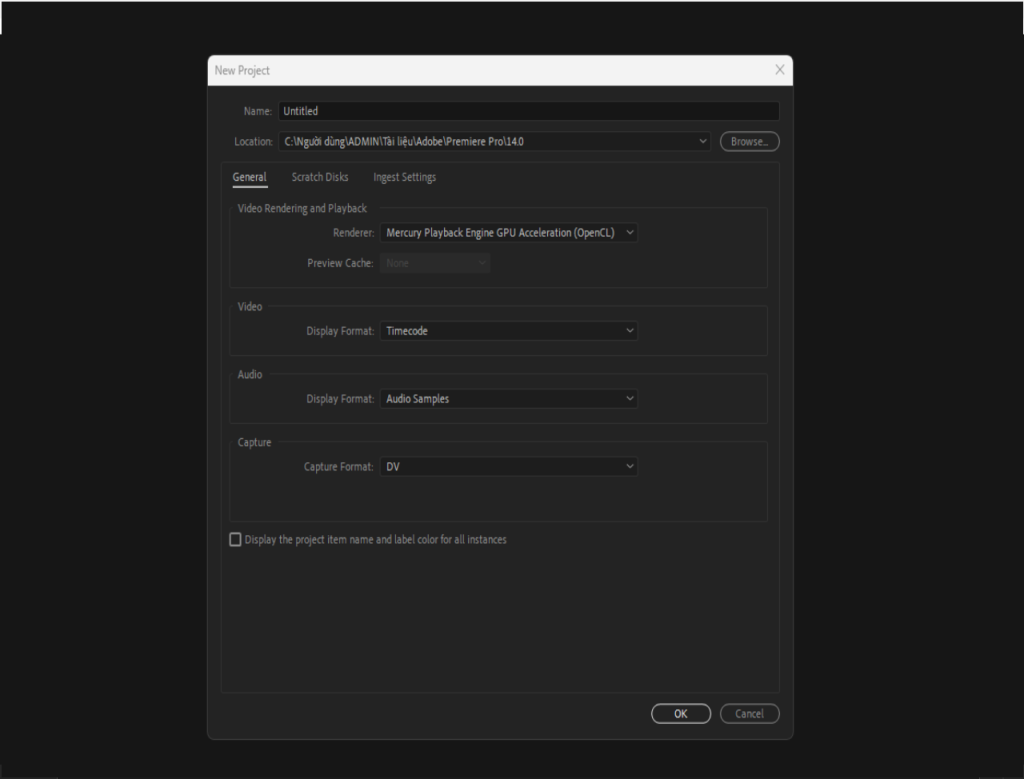Click the Capture Format chevron arrow
1024x779 pixels.
[629, 467]
